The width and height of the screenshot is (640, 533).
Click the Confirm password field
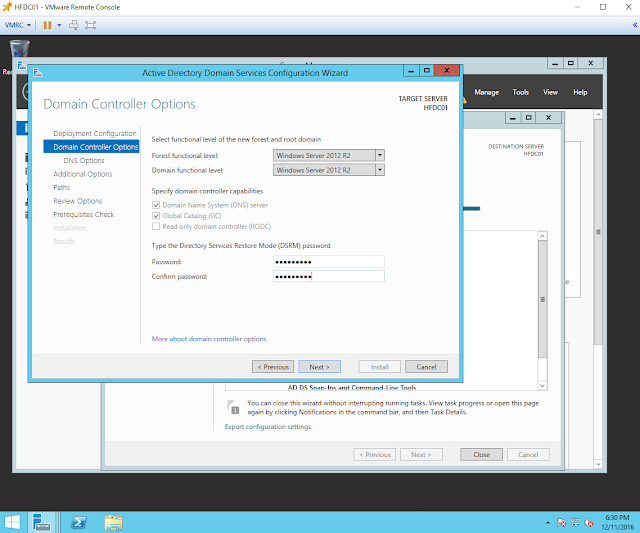pos(329,276)
